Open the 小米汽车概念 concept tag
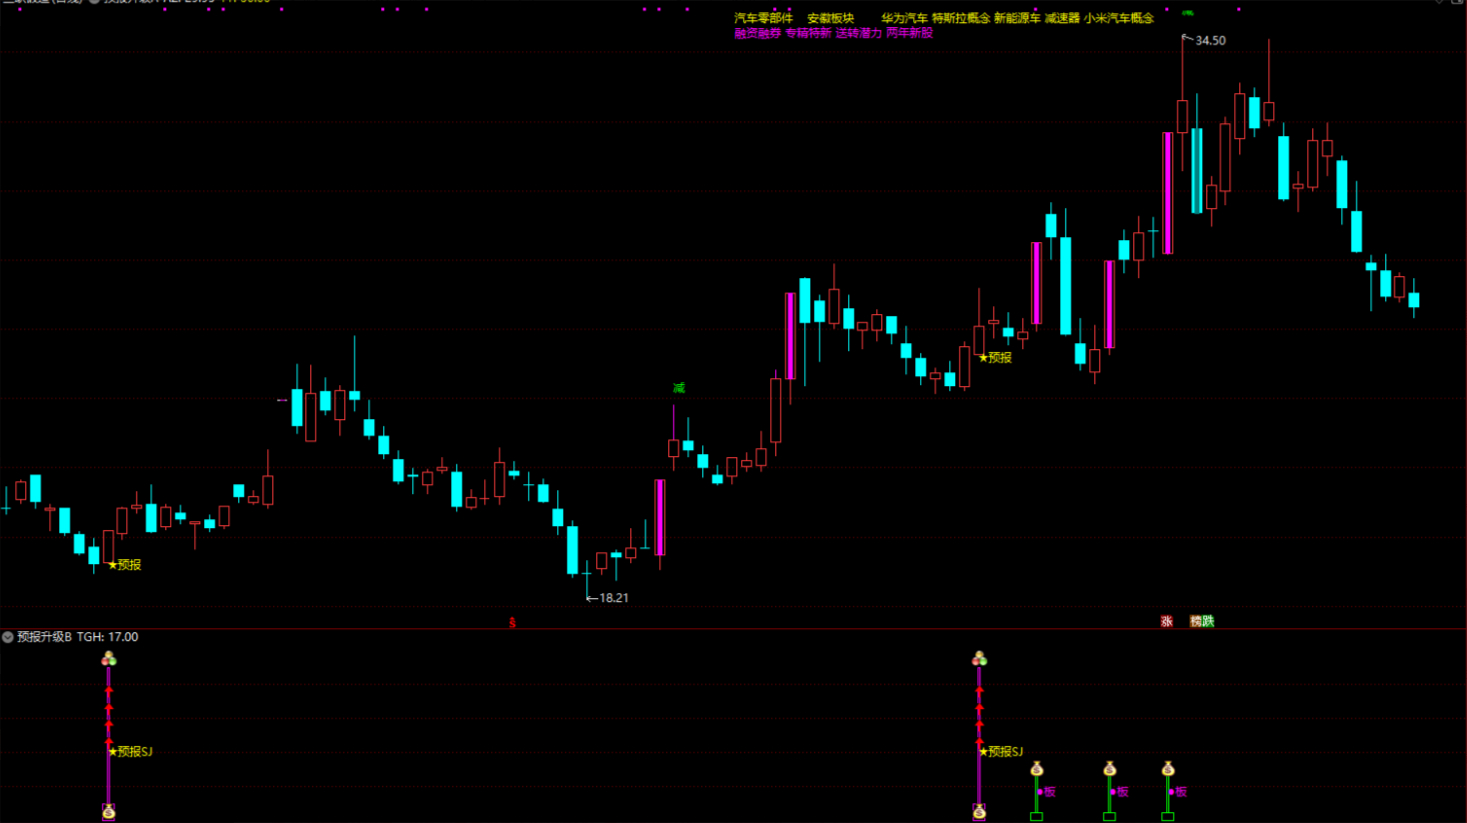 tap(1119, 18)
